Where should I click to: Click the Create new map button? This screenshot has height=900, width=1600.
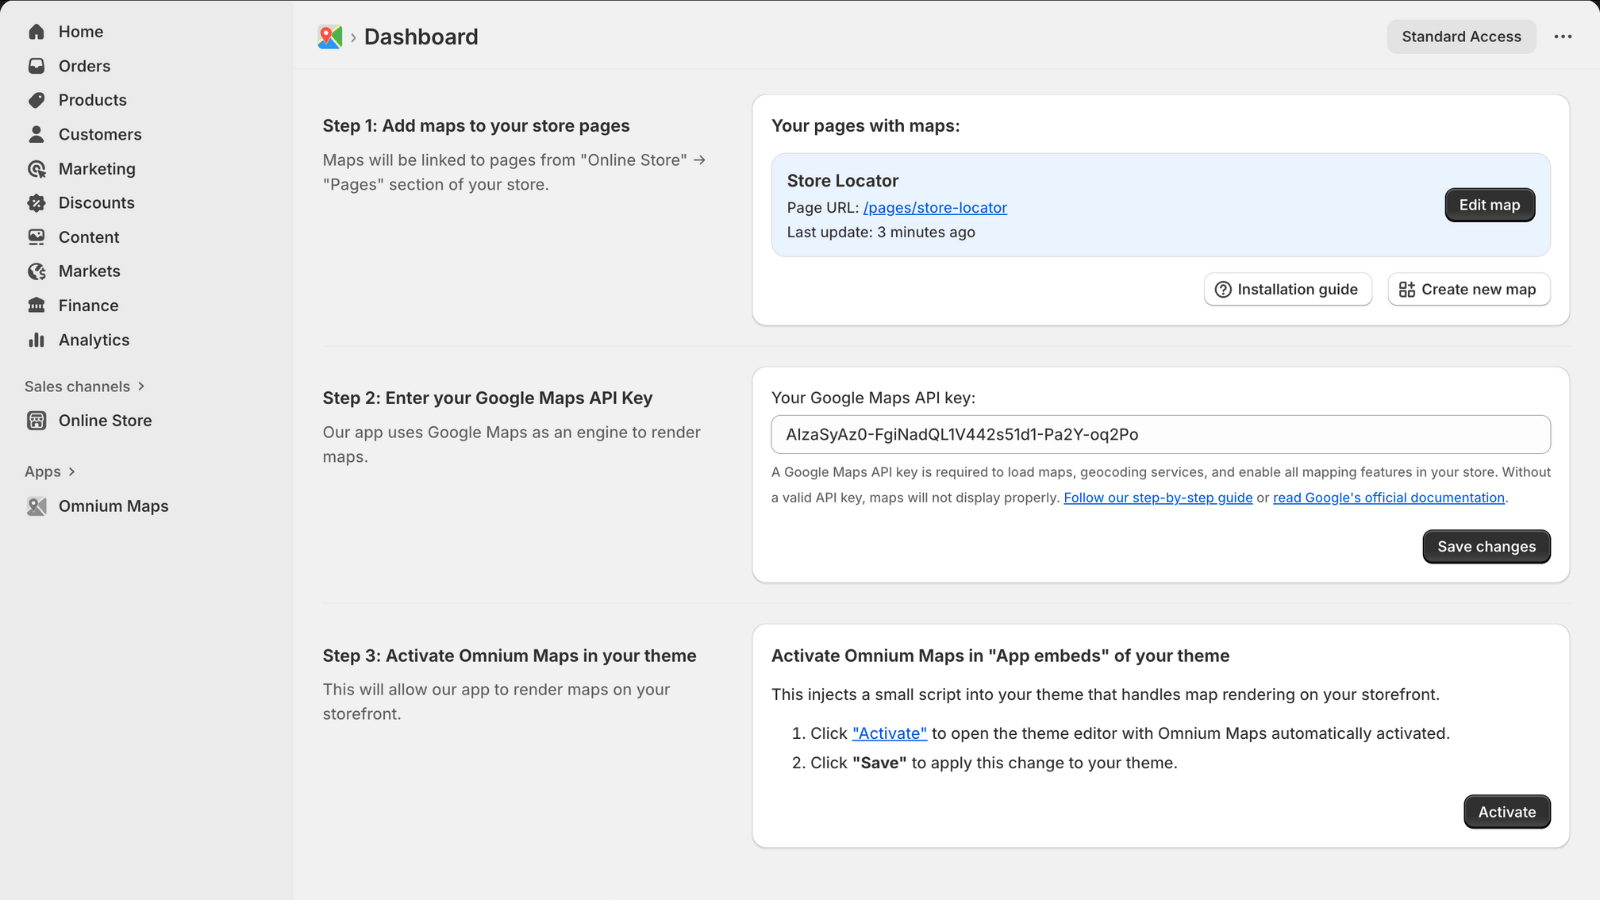(x=1468, y=290)
